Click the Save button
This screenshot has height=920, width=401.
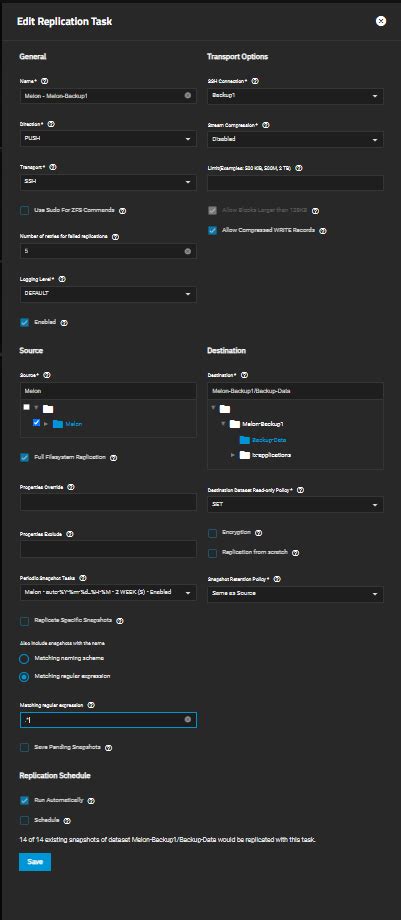35,862
